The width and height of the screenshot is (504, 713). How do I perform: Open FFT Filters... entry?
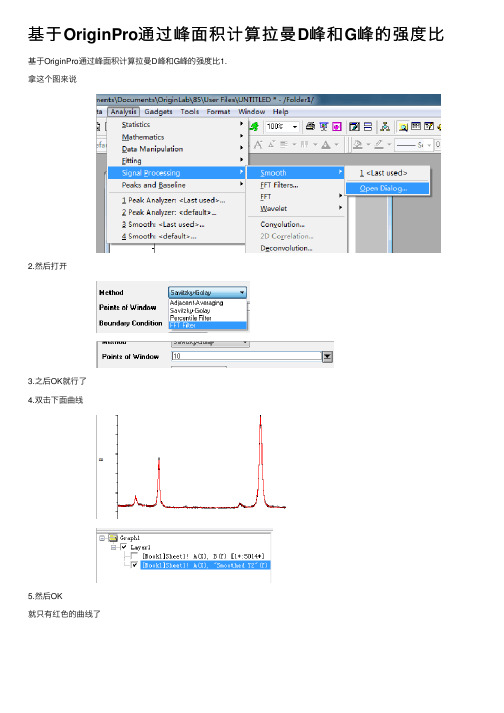[279, 185]
